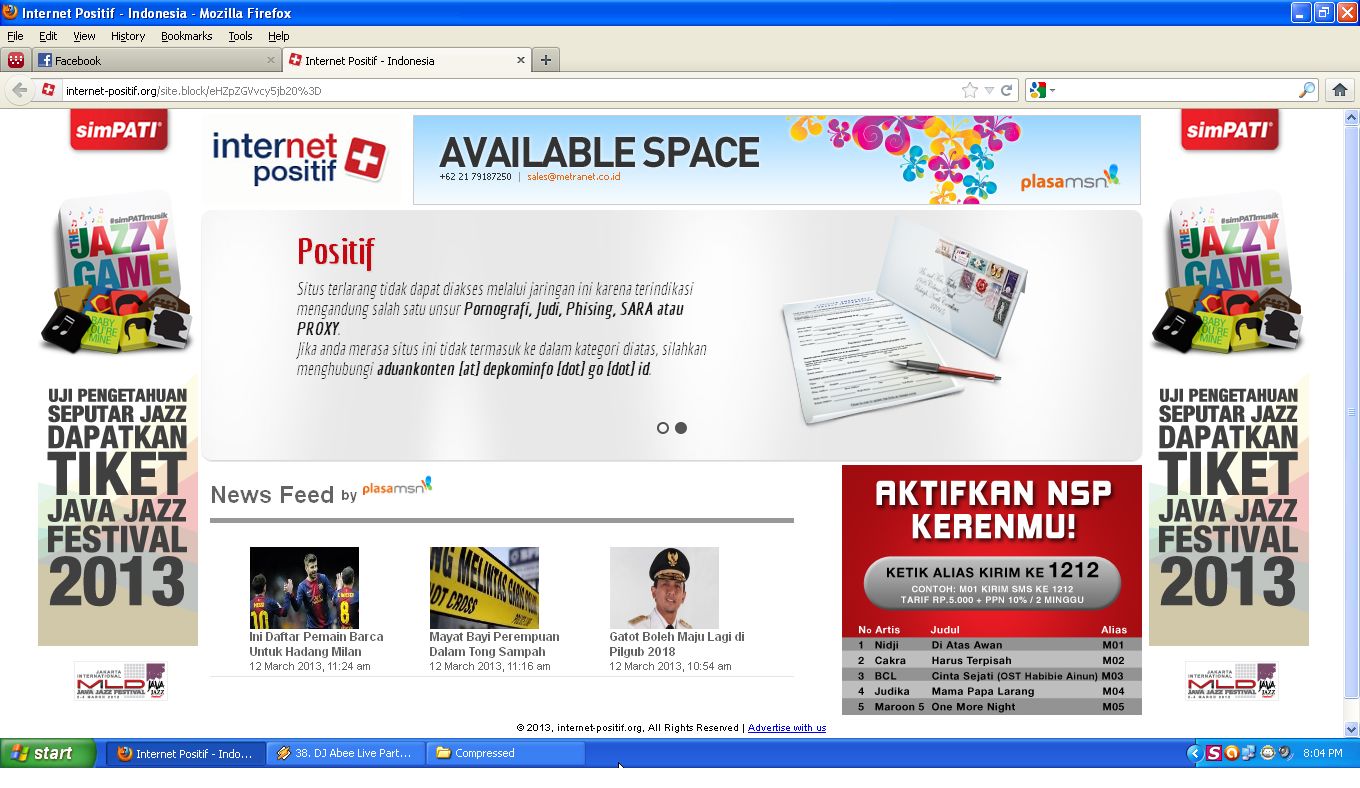Click the right simPATI logo
Image resolution: width=1360 pixels, height=788 pixels.
pos(1230,130)
